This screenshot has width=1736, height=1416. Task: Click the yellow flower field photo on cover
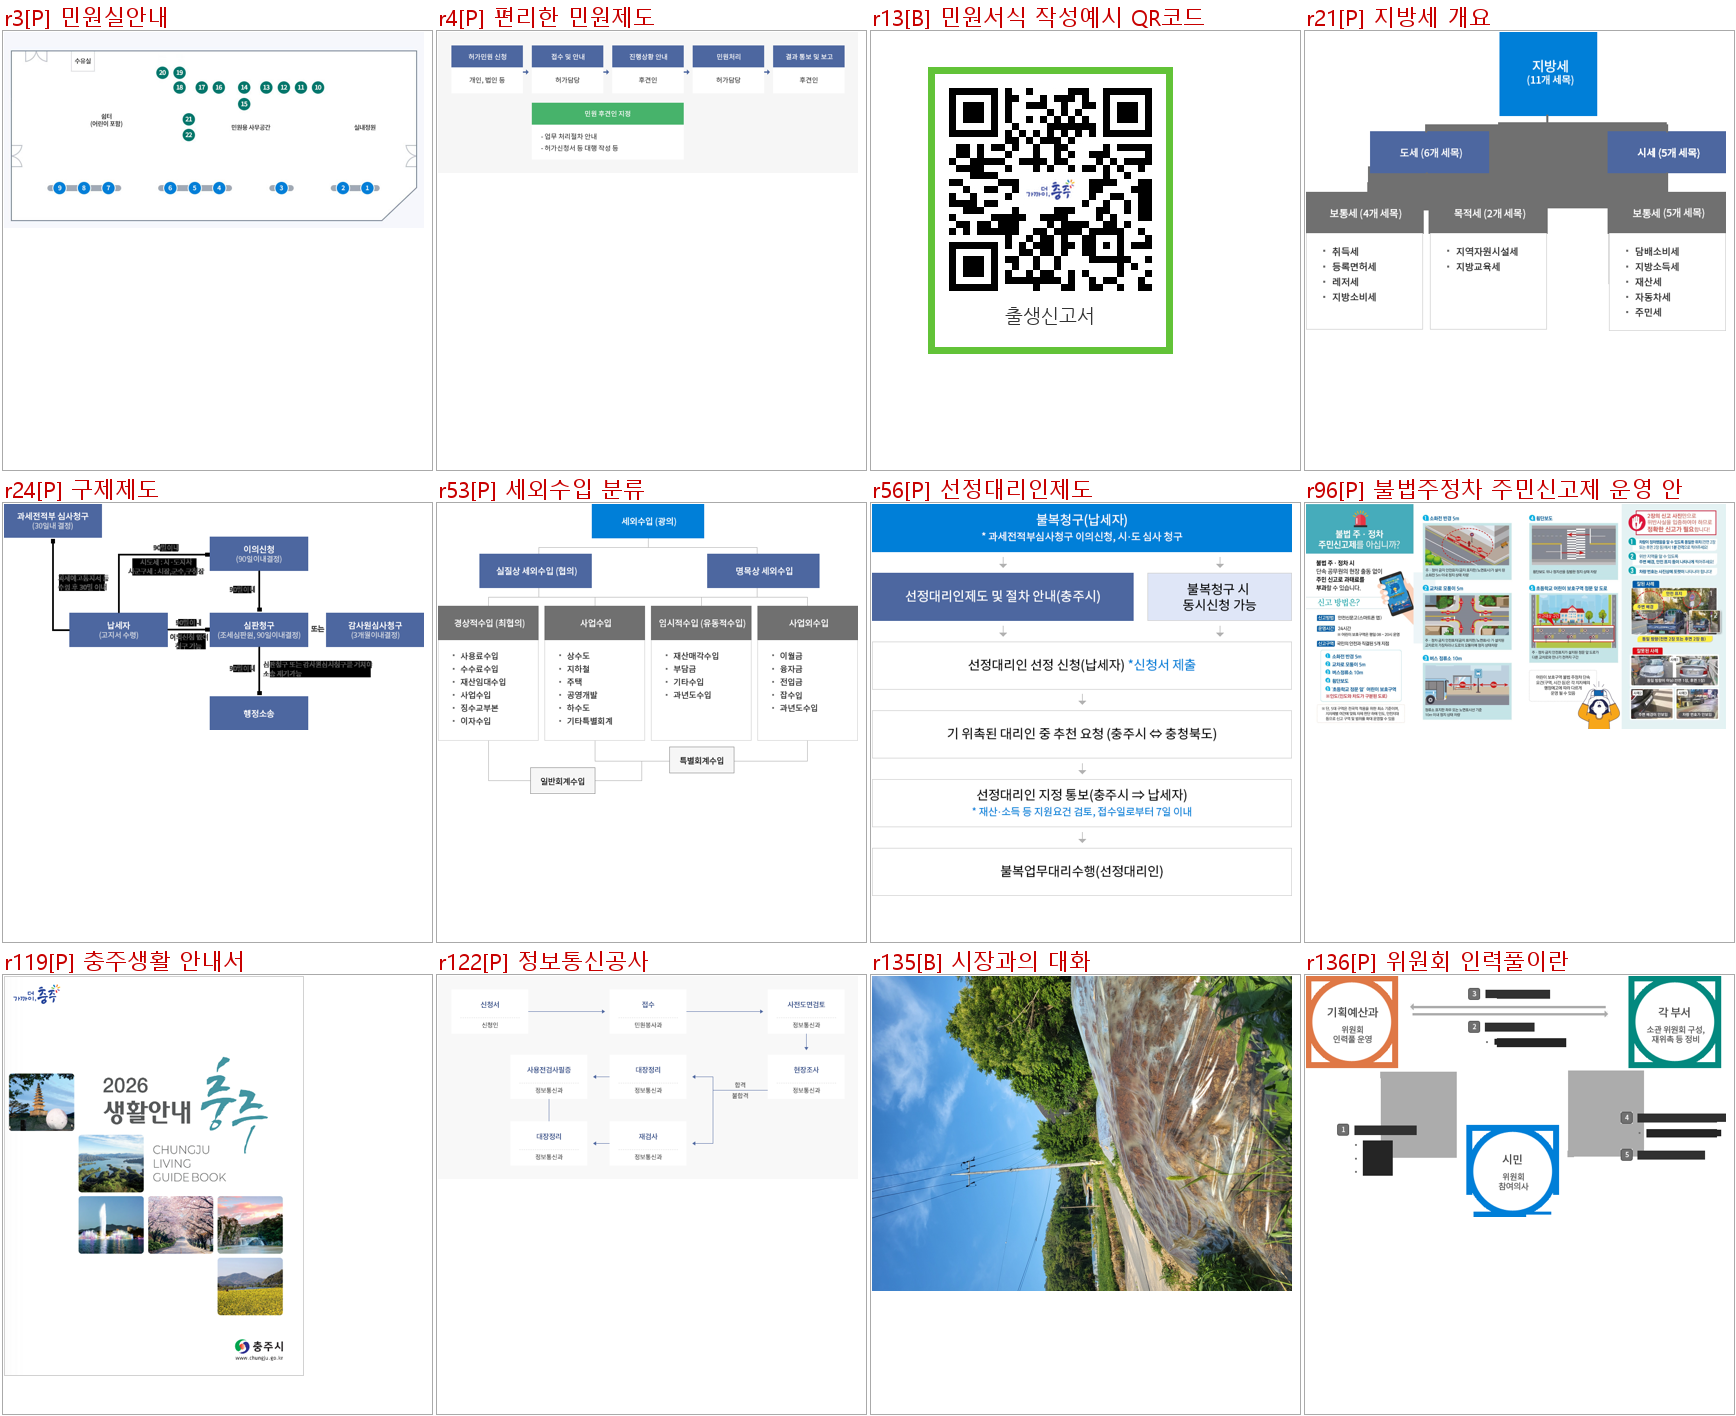tap(250, 1287)
